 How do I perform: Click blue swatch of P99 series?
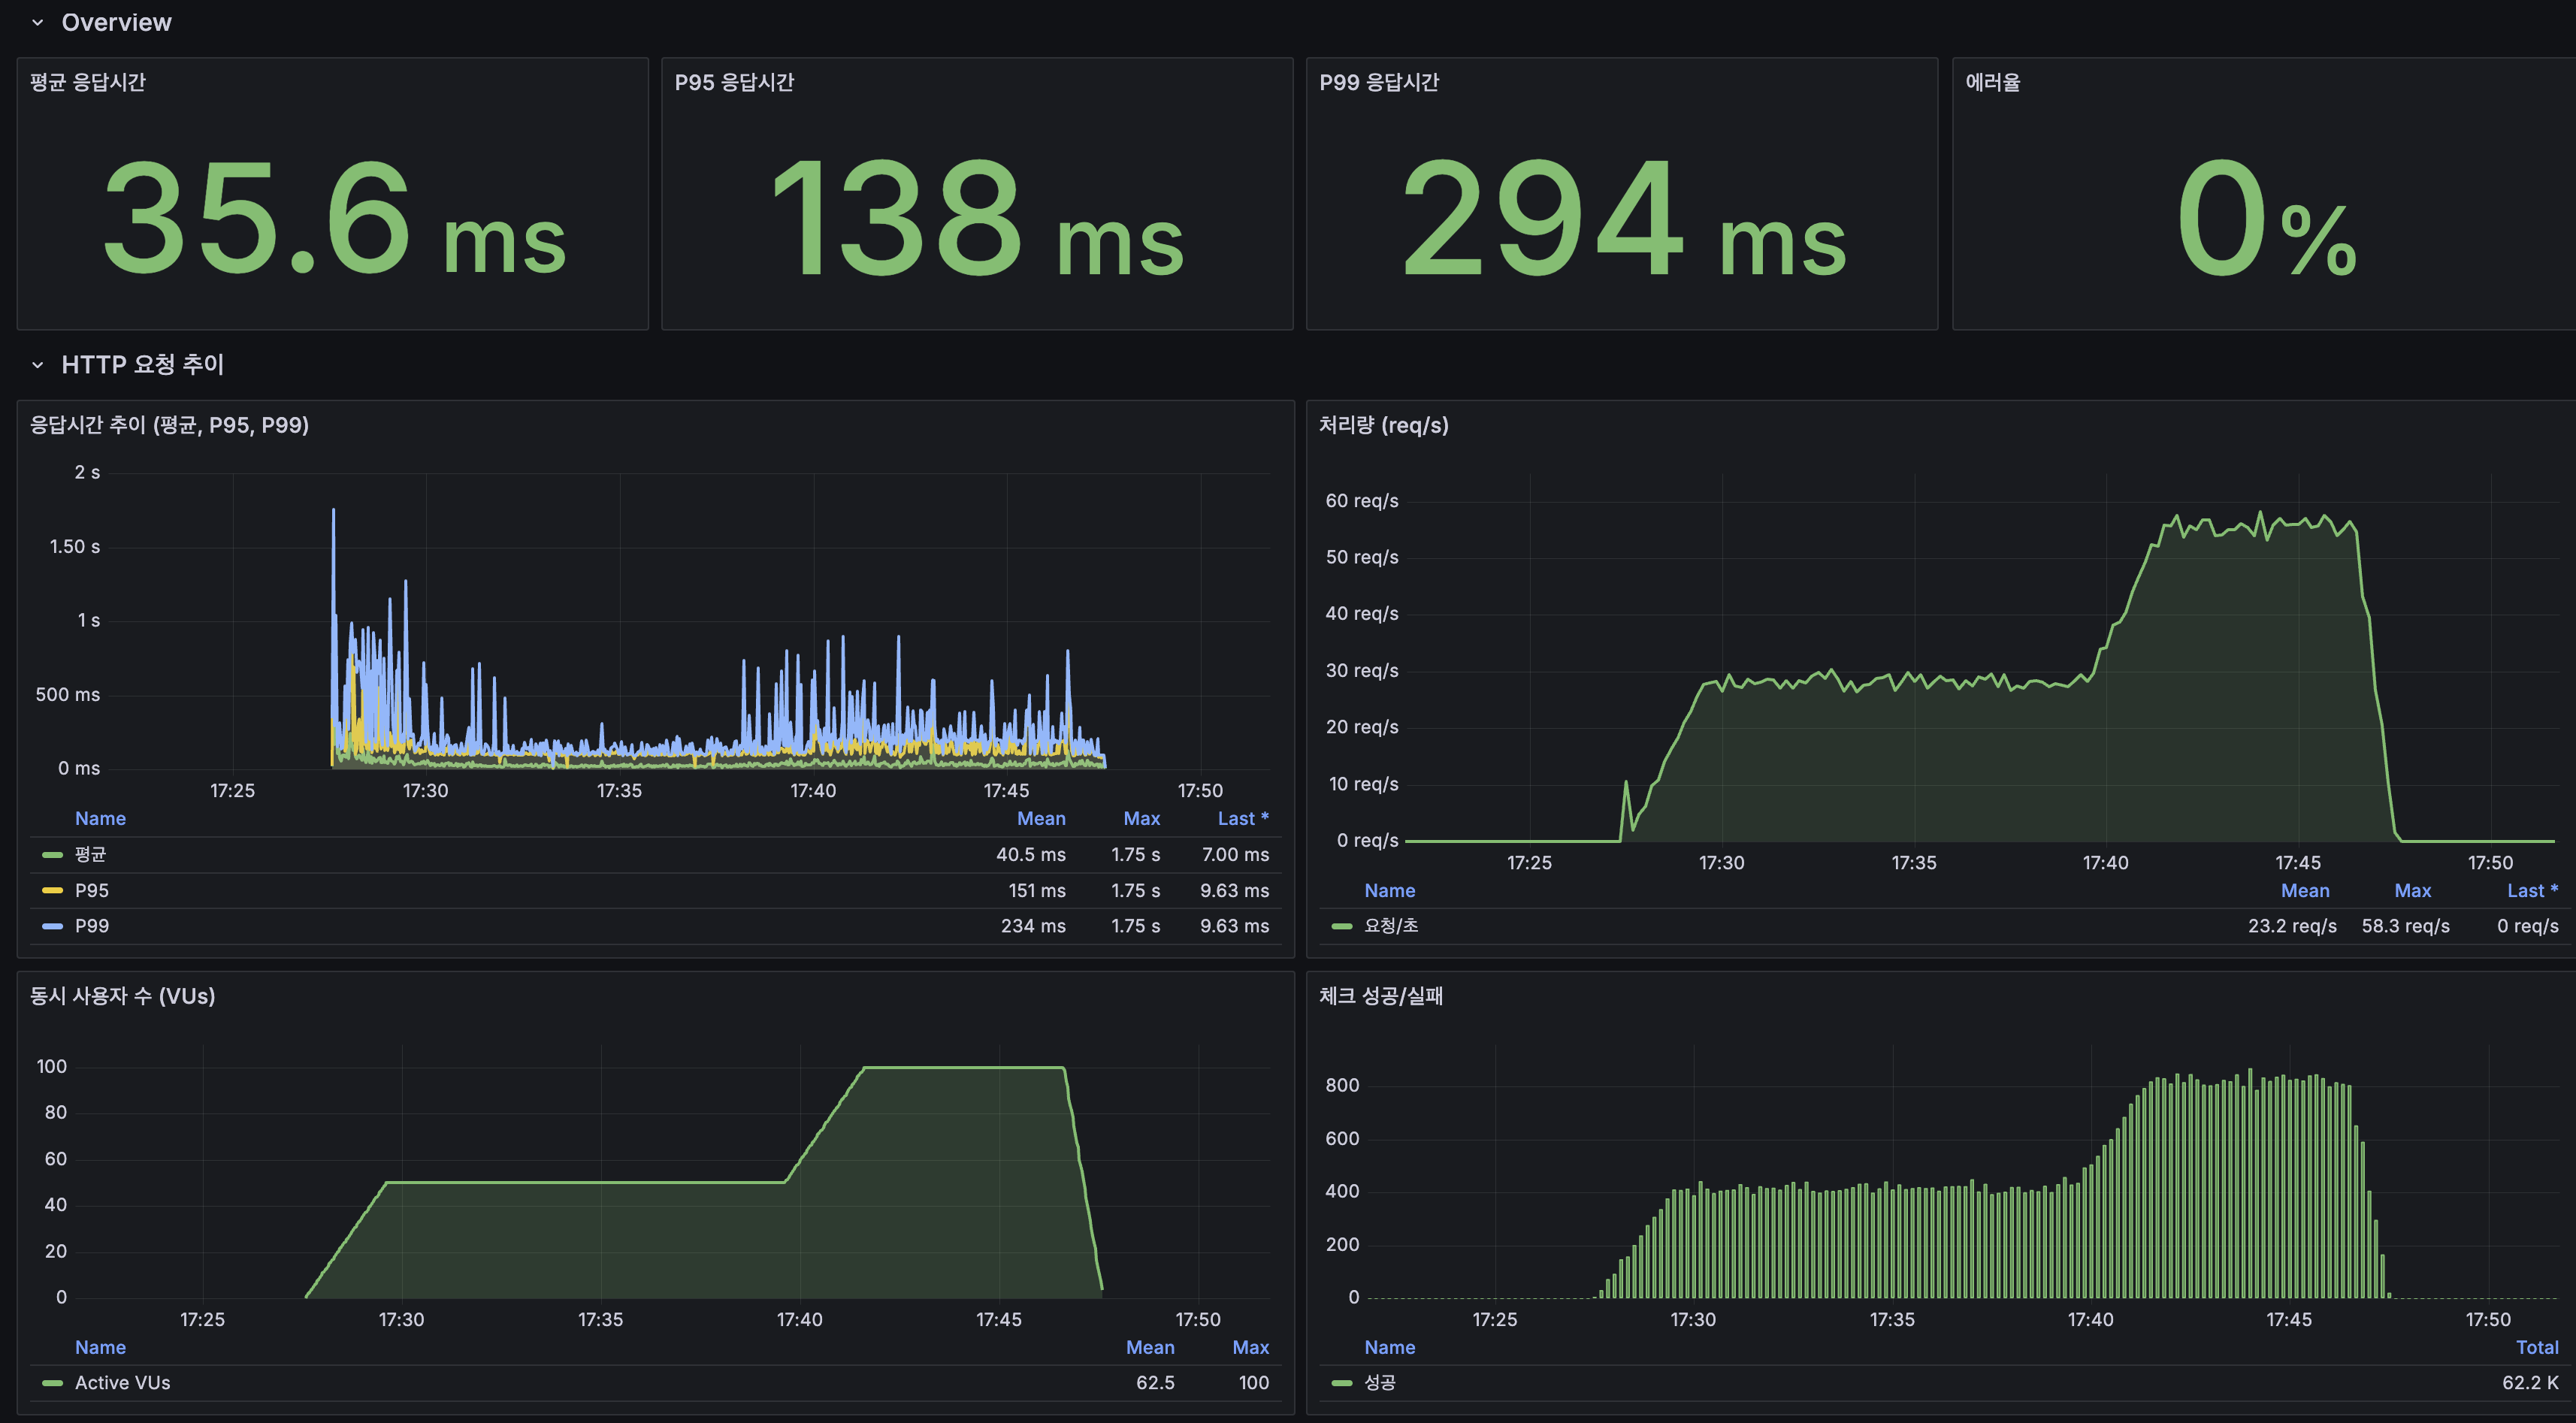52,926
